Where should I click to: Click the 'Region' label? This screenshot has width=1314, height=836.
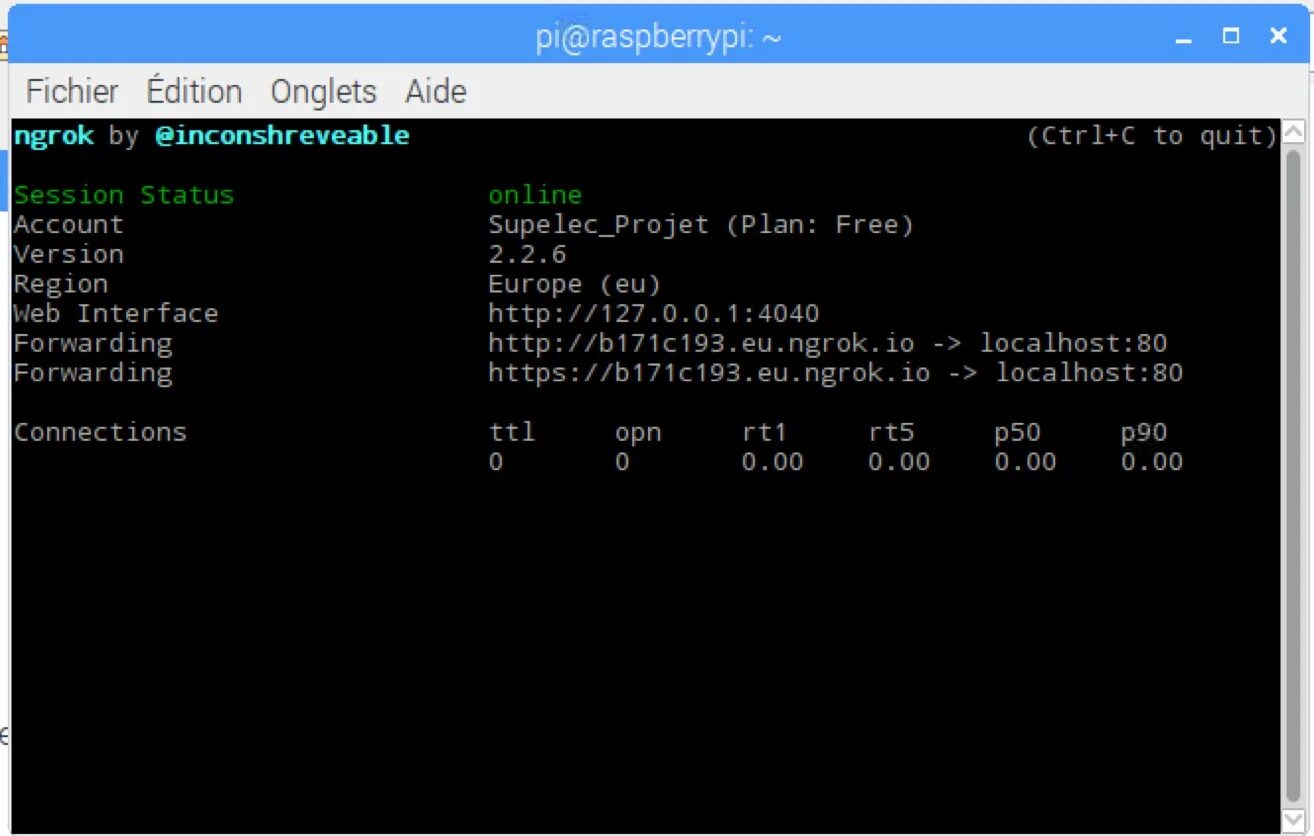pyautogui.click(x=60, y=284)
